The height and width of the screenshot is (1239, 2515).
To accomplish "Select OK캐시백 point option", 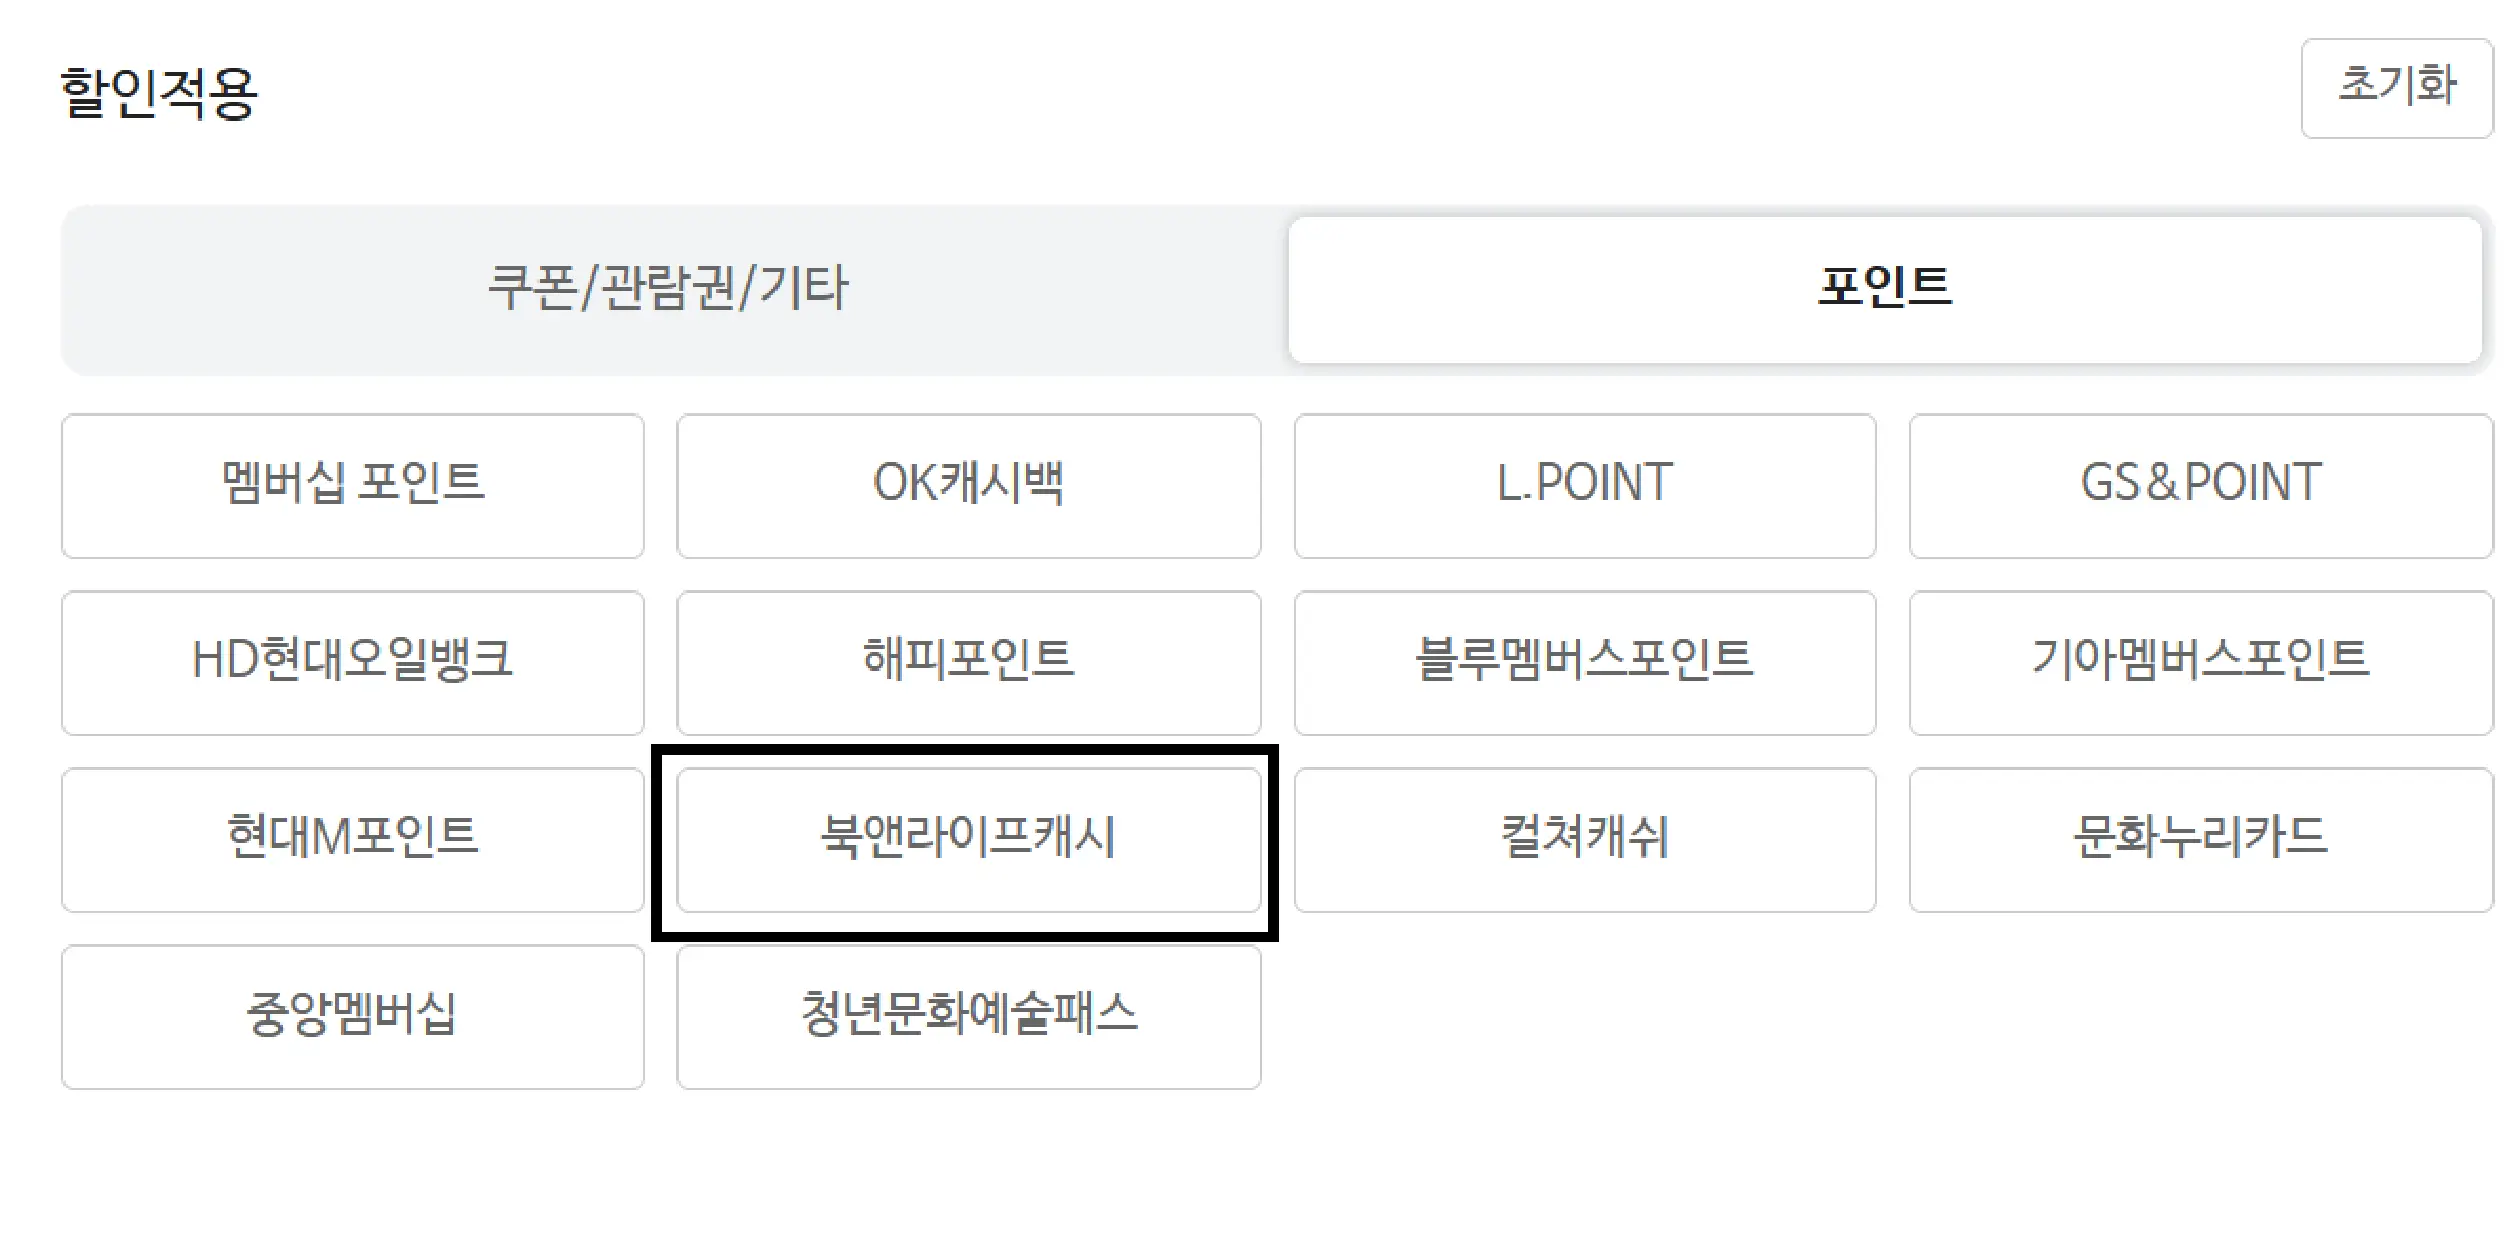I will tap(968, 486).
